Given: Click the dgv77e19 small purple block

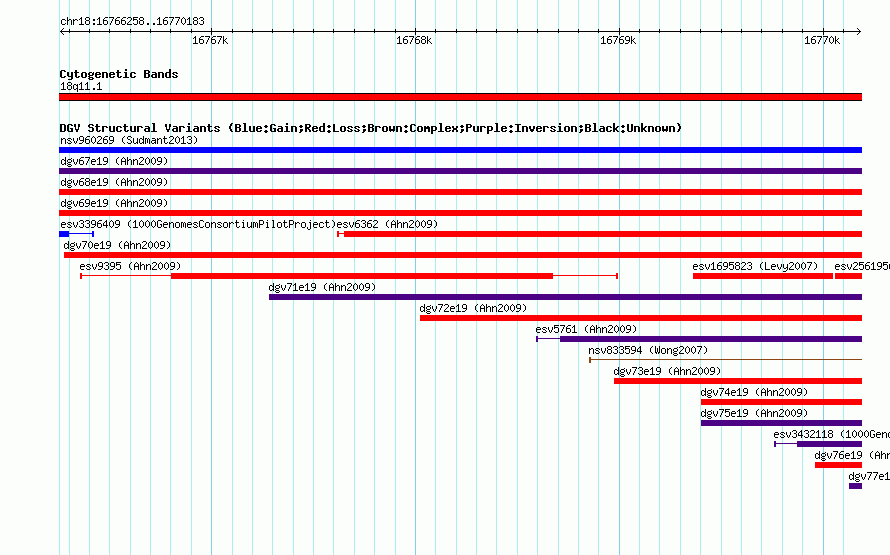Looking at the screenshot, I should click(855, 486).
